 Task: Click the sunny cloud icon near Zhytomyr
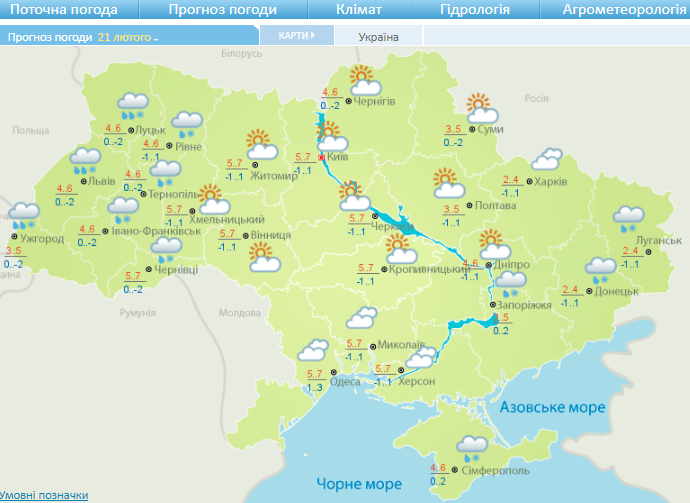tap(259, 143)
